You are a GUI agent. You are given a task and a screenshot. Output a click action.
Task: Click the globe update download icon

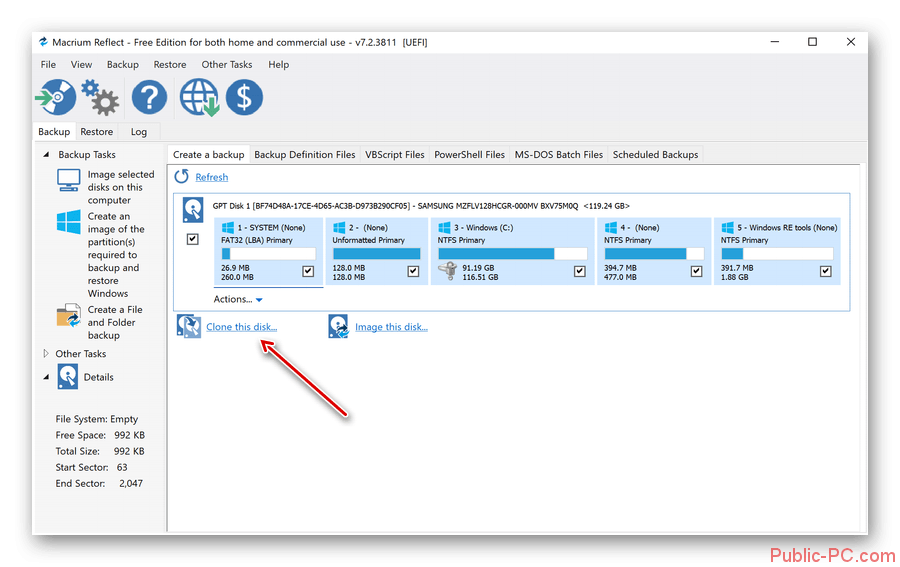tap(199, 98)
